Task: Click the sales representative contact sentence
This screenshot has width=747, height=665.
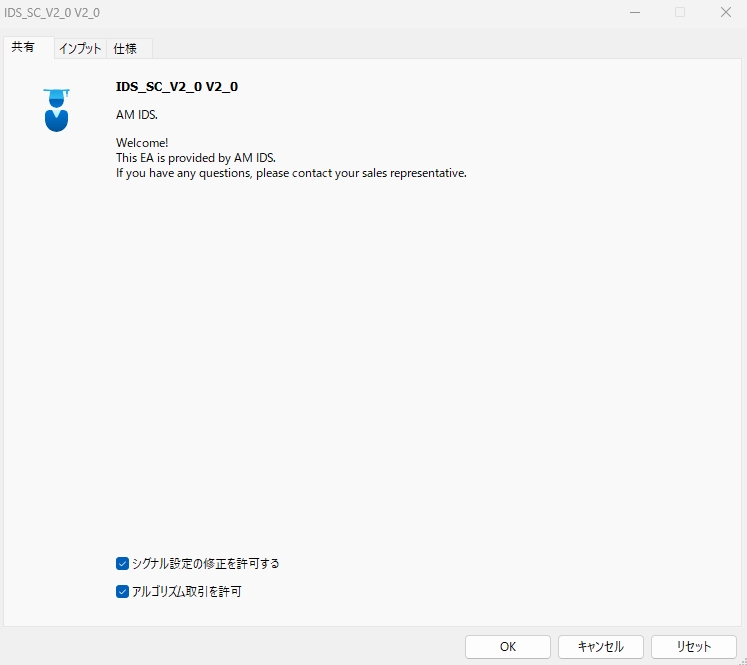Action: point(291,173)
